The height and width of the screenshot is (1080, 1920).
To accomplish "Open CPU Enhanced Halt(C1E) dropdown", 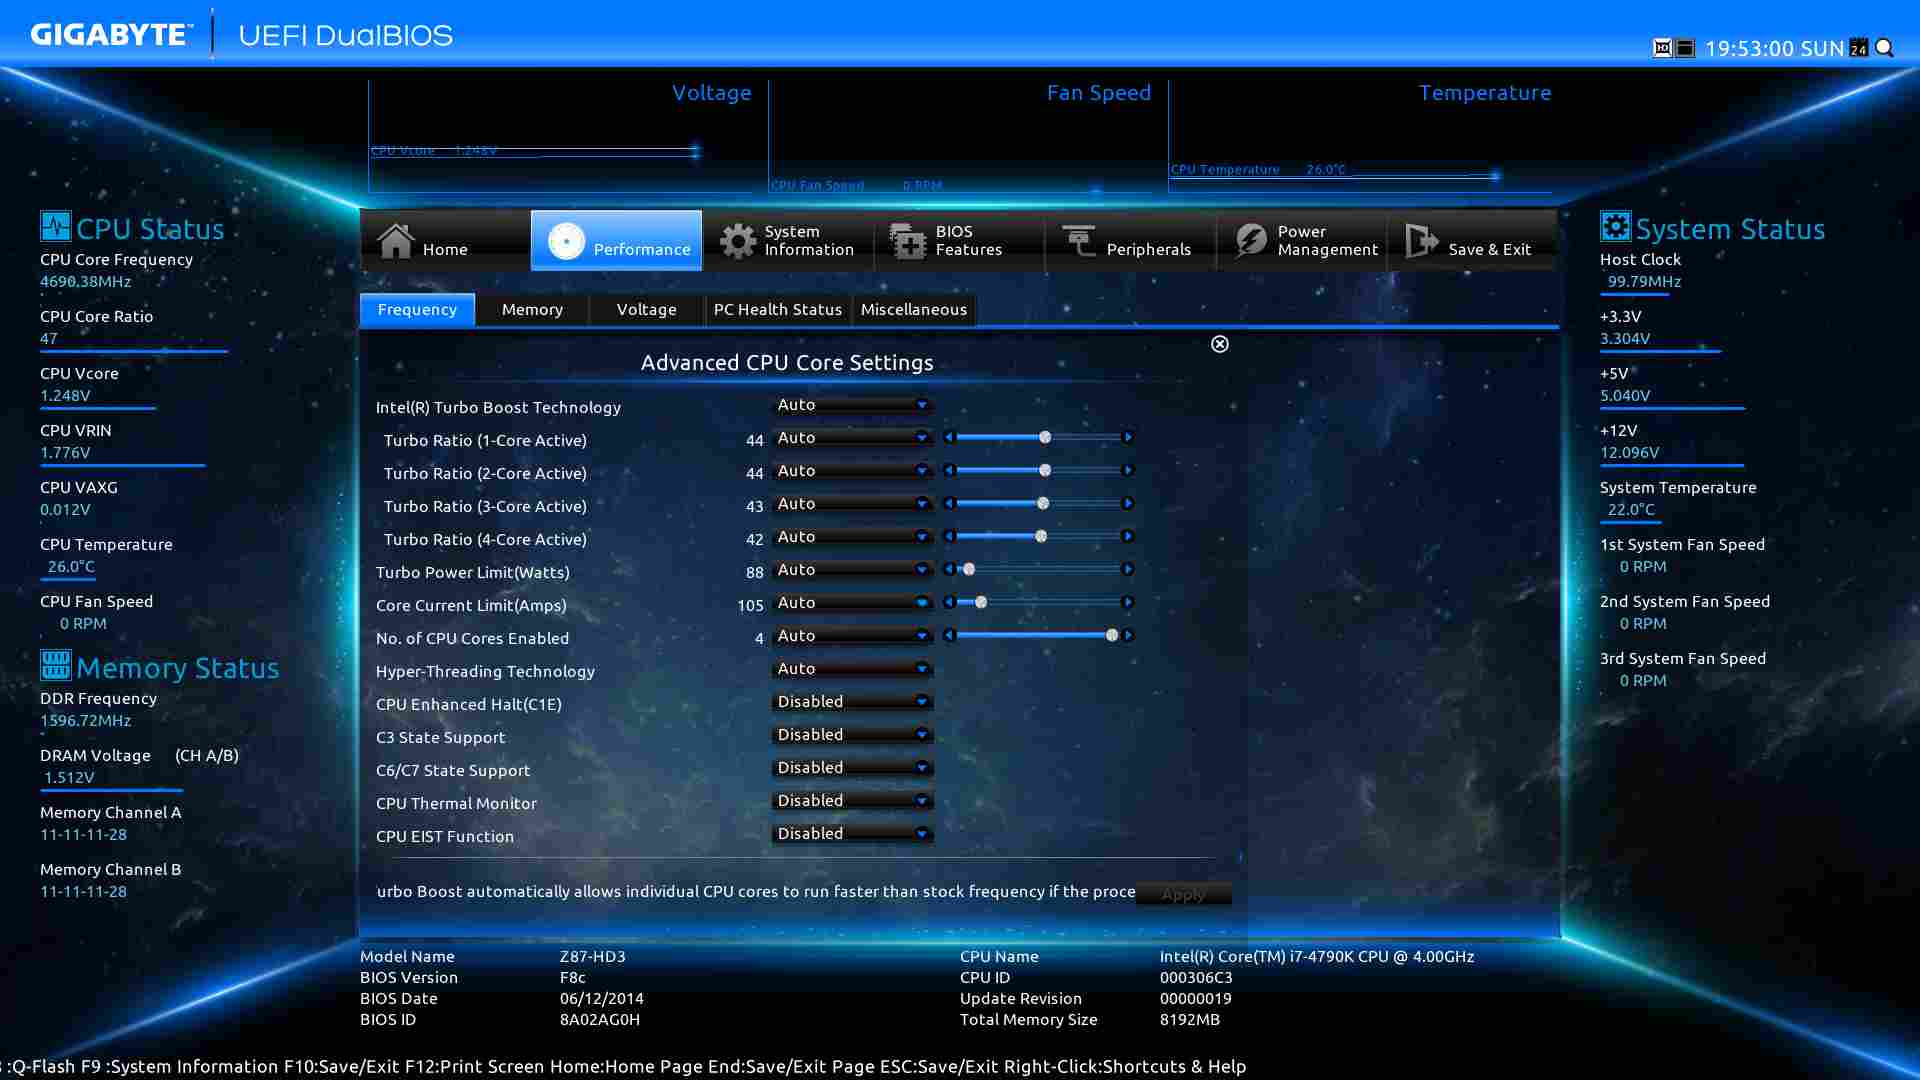I will (x=852, y=702).
